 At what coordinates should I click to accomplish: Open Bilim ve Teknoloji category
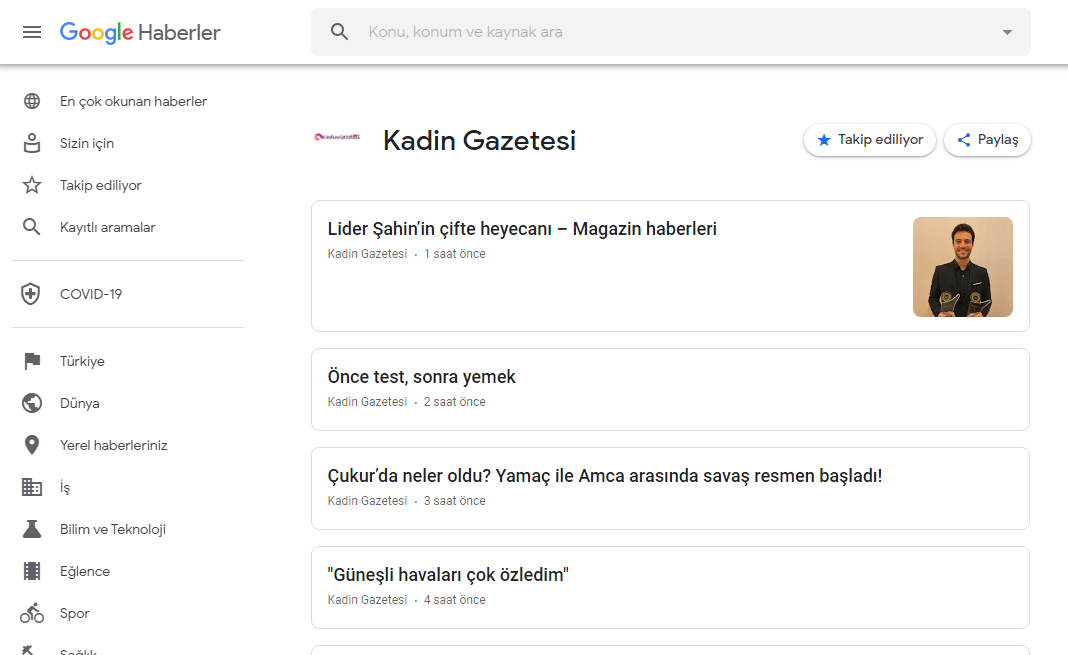coord(113,530)
